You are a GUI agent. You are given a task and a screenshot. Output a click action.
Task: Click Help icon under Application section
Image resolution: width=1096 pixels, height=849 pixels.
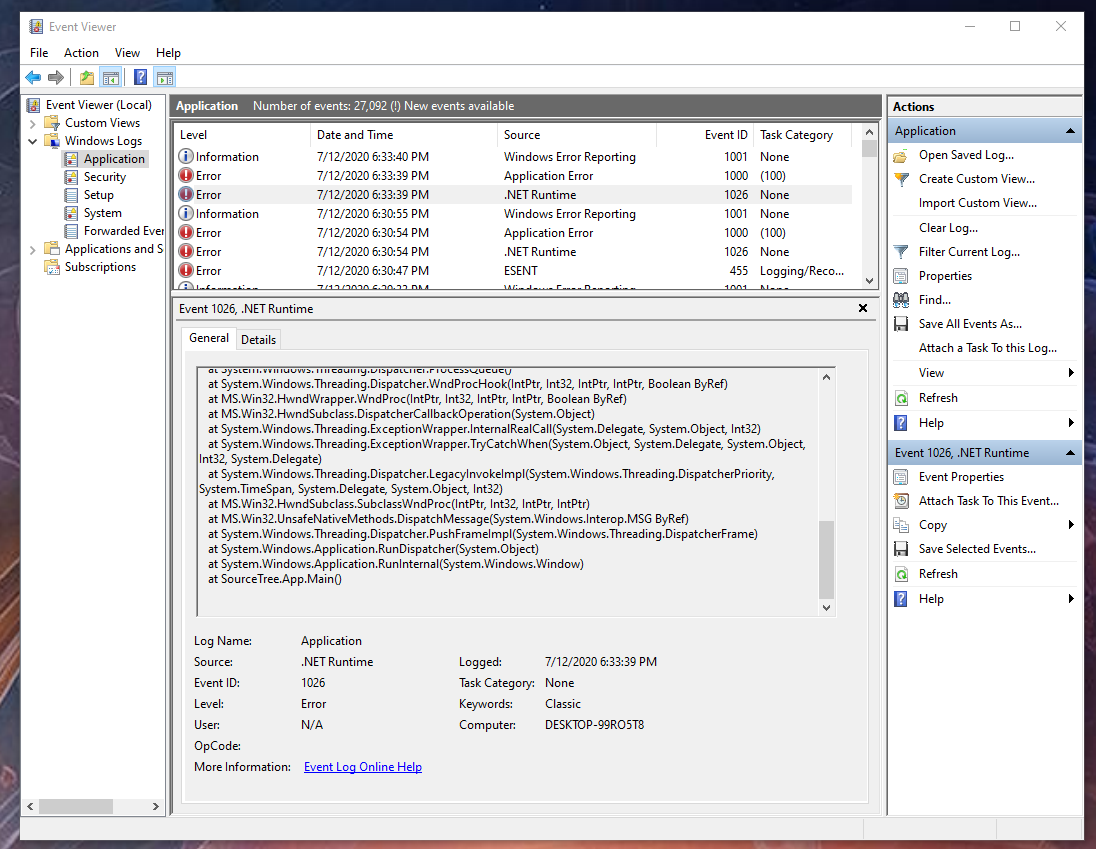point(901,423)
